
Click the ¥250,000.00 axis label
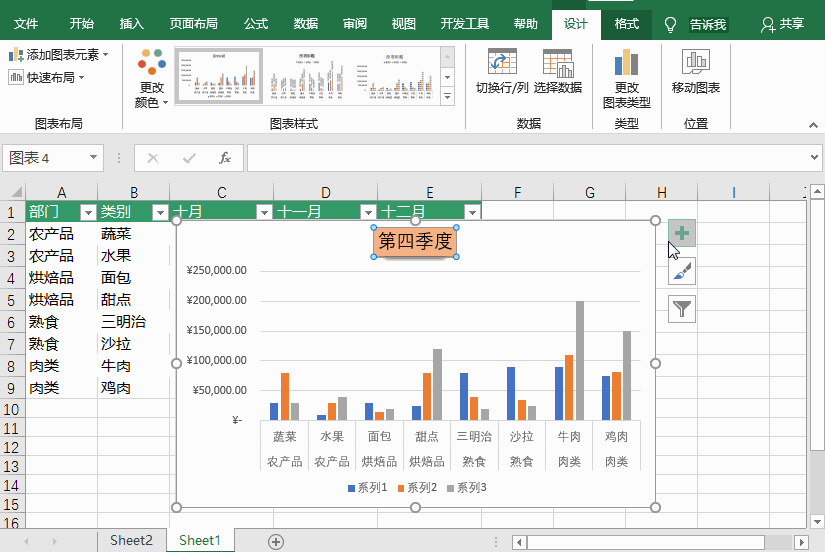216,270
